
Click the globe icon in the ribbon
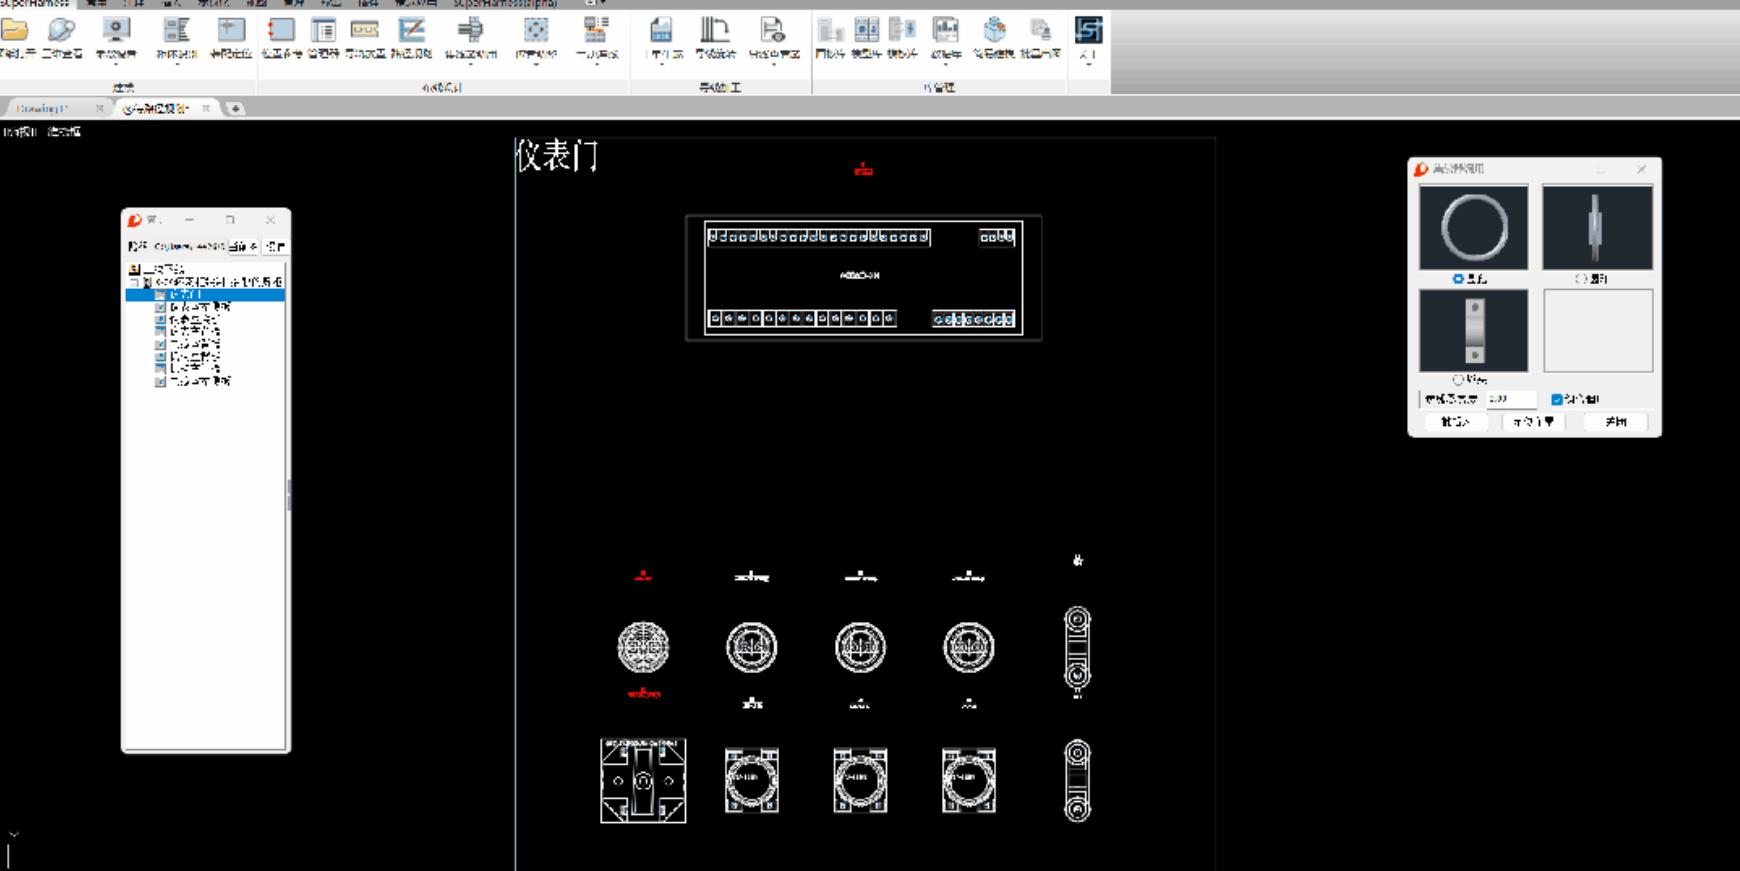point(62,31)
